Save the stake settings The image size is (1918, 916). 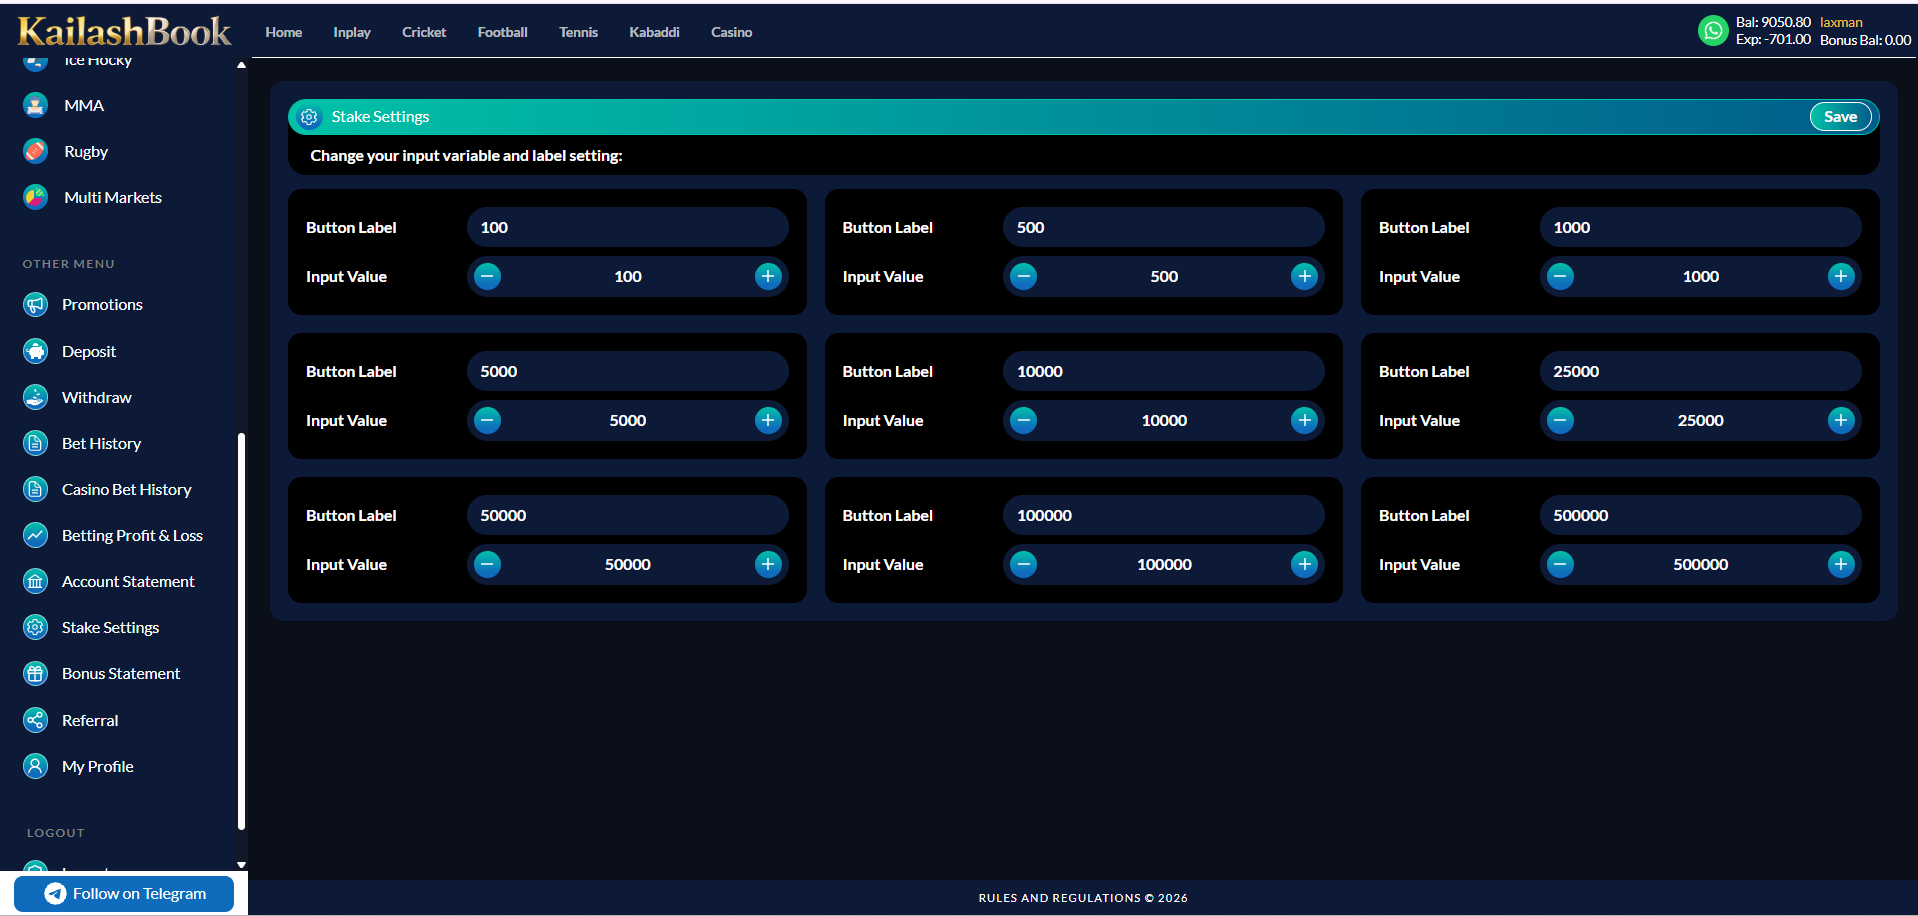coord(1840,117)
